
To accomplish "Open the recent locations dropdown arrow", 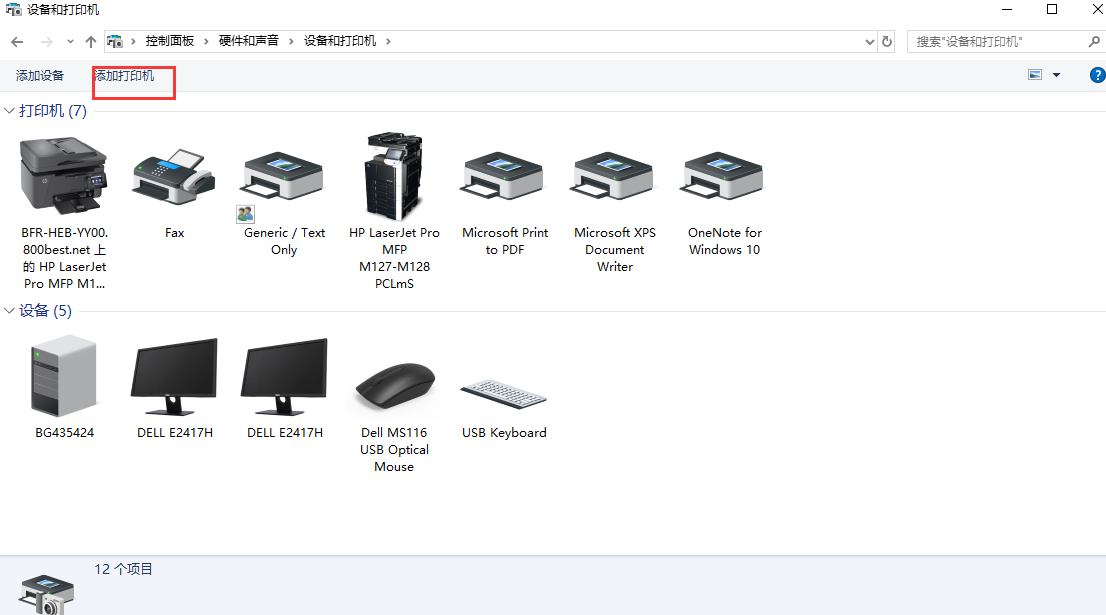I will pyautogui.click(x=70, y=42).
